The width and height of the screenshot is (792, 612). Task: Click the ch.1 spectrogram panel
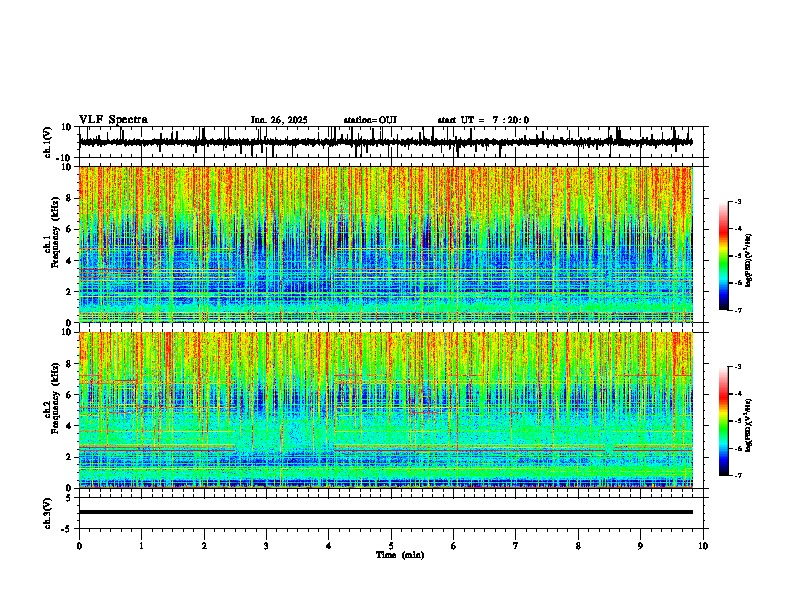pyautogui.click(x=385, y=244)
